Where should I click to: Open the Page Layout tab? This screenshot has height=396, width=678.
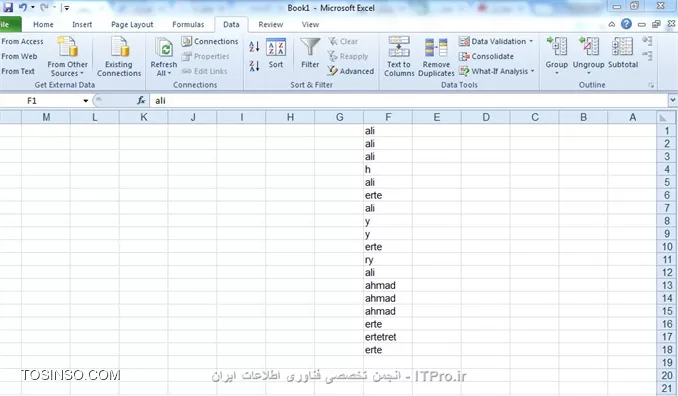132,25
